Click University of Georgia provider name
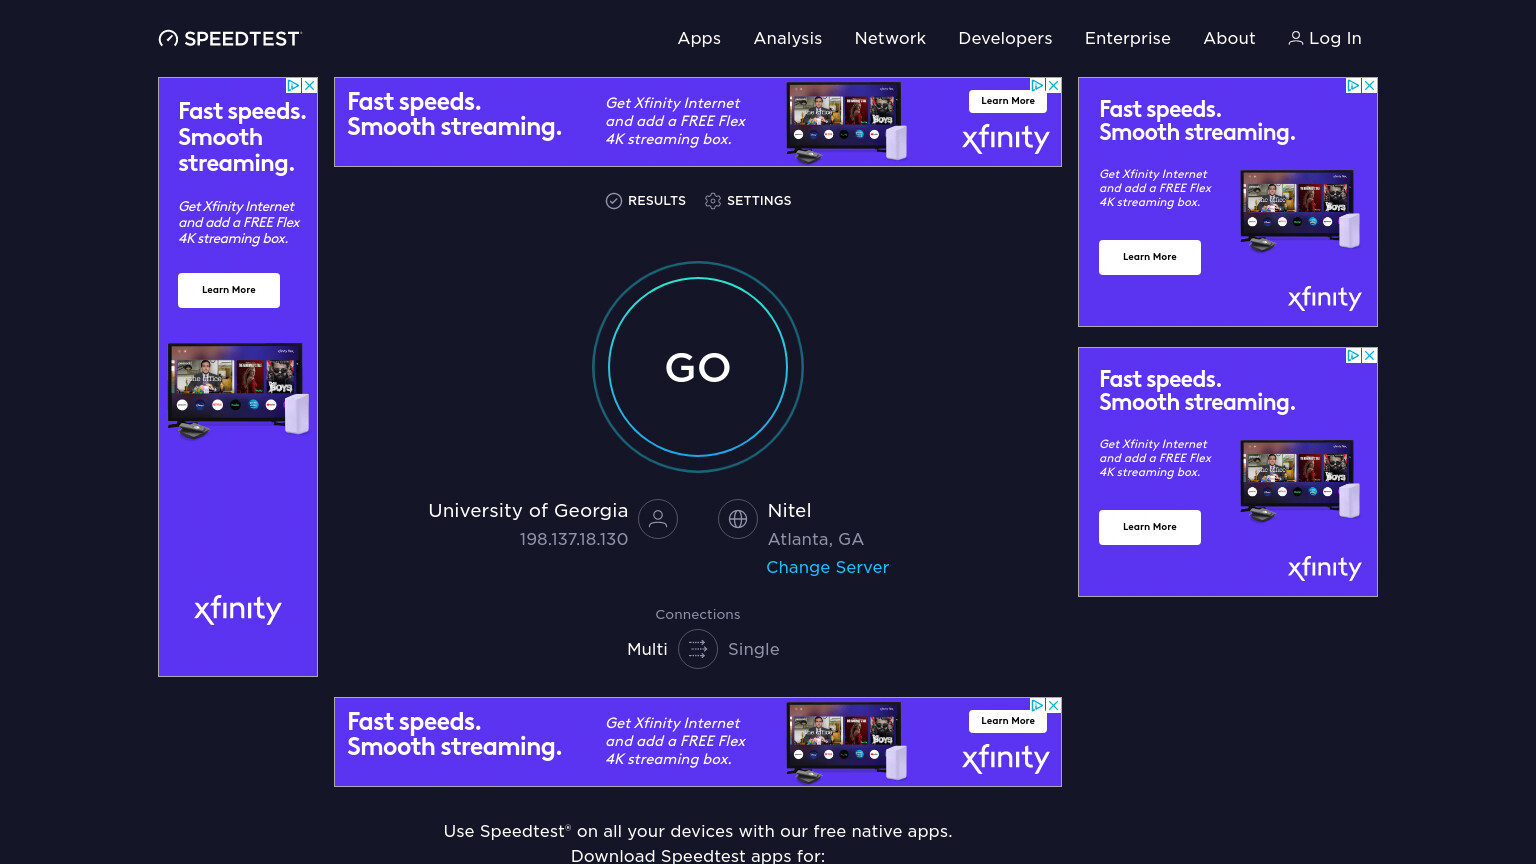Image resolution: width=1536 pixels, height=864 pixels. pyautogui.click(x=528, y=510)
